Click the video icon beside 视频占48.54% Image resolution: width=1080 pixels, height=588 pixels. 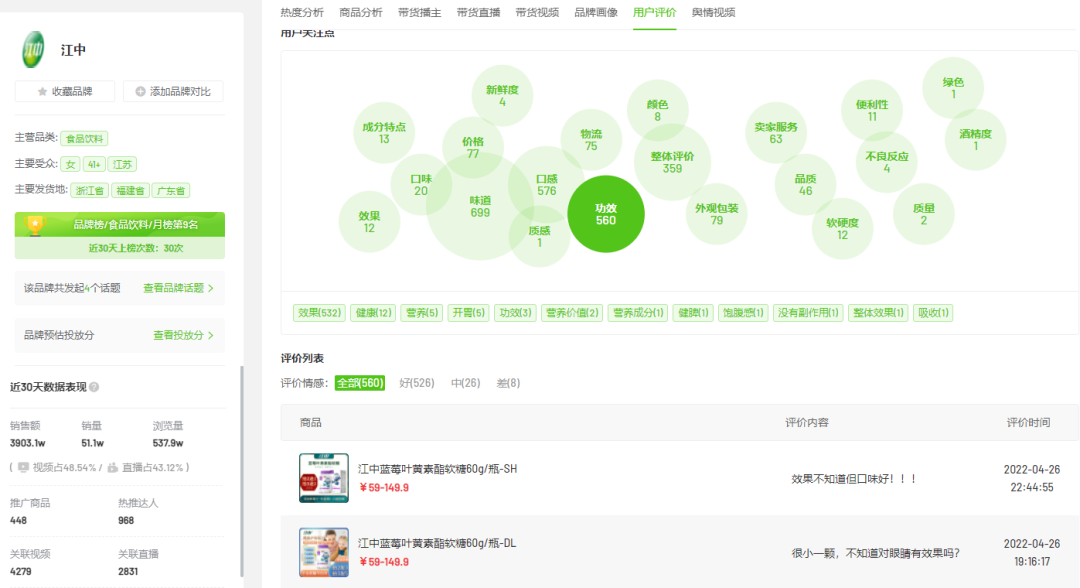click(x=23, y=468)
